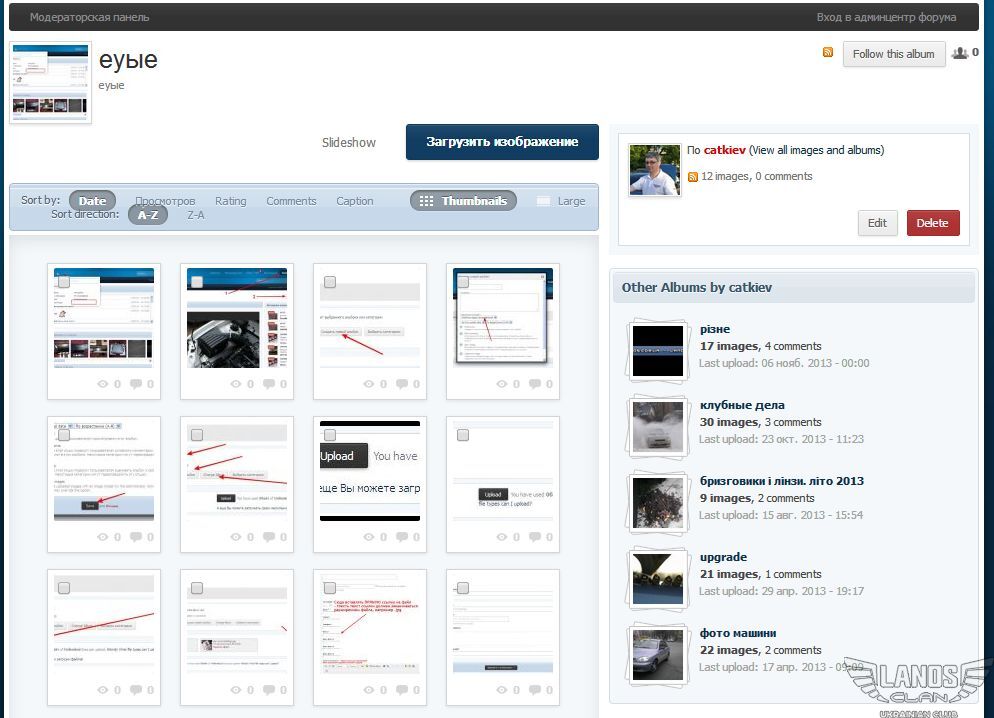This screenshot has width=994, height=718.
Task: Sort images by Comments
Action: (291, 201)
